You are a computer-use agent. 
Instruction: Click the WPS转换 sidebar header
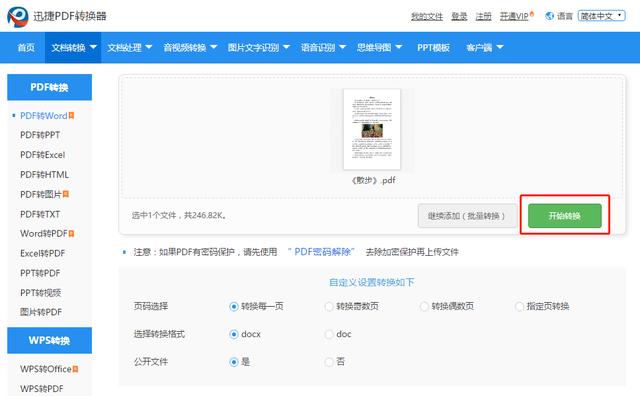tap(49, 340)
